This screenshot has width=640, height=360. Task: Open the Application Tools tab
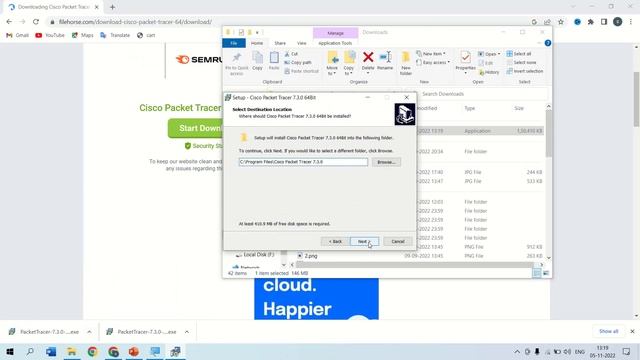click(x=335, y=43)
